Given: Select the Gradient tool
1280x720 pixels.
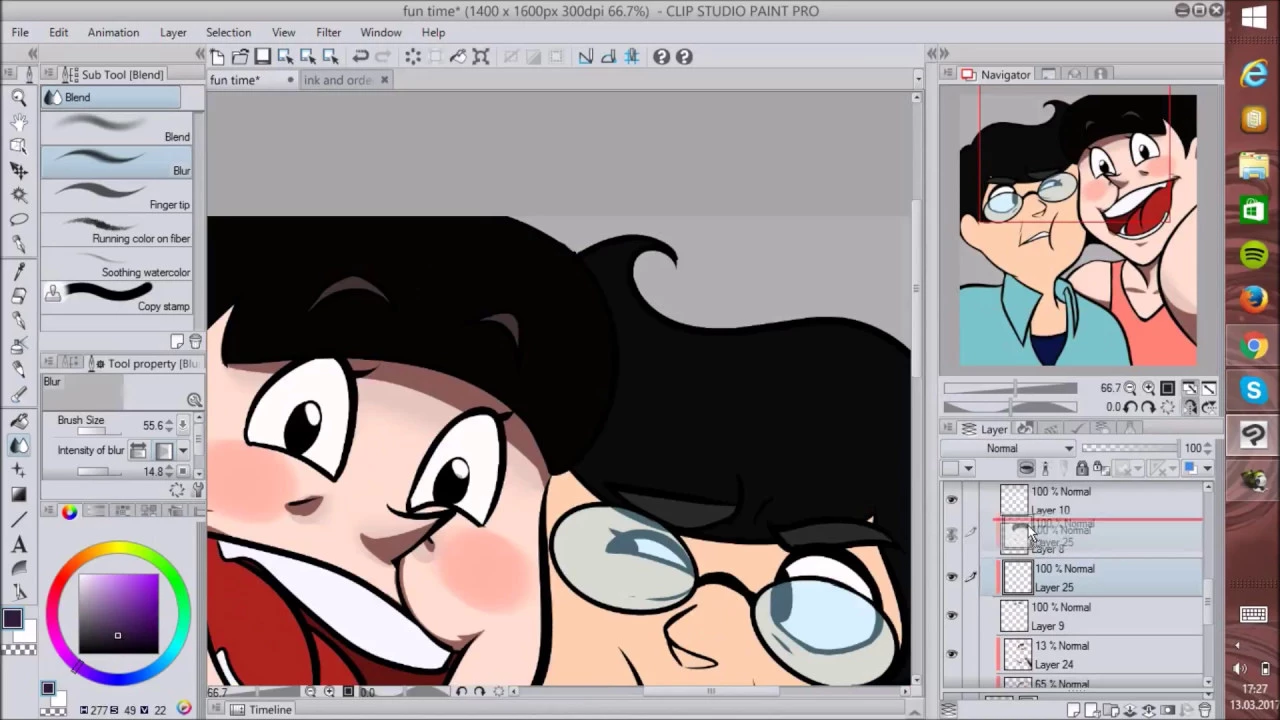Looking at the screenshot, I should [x=19, y=494].
